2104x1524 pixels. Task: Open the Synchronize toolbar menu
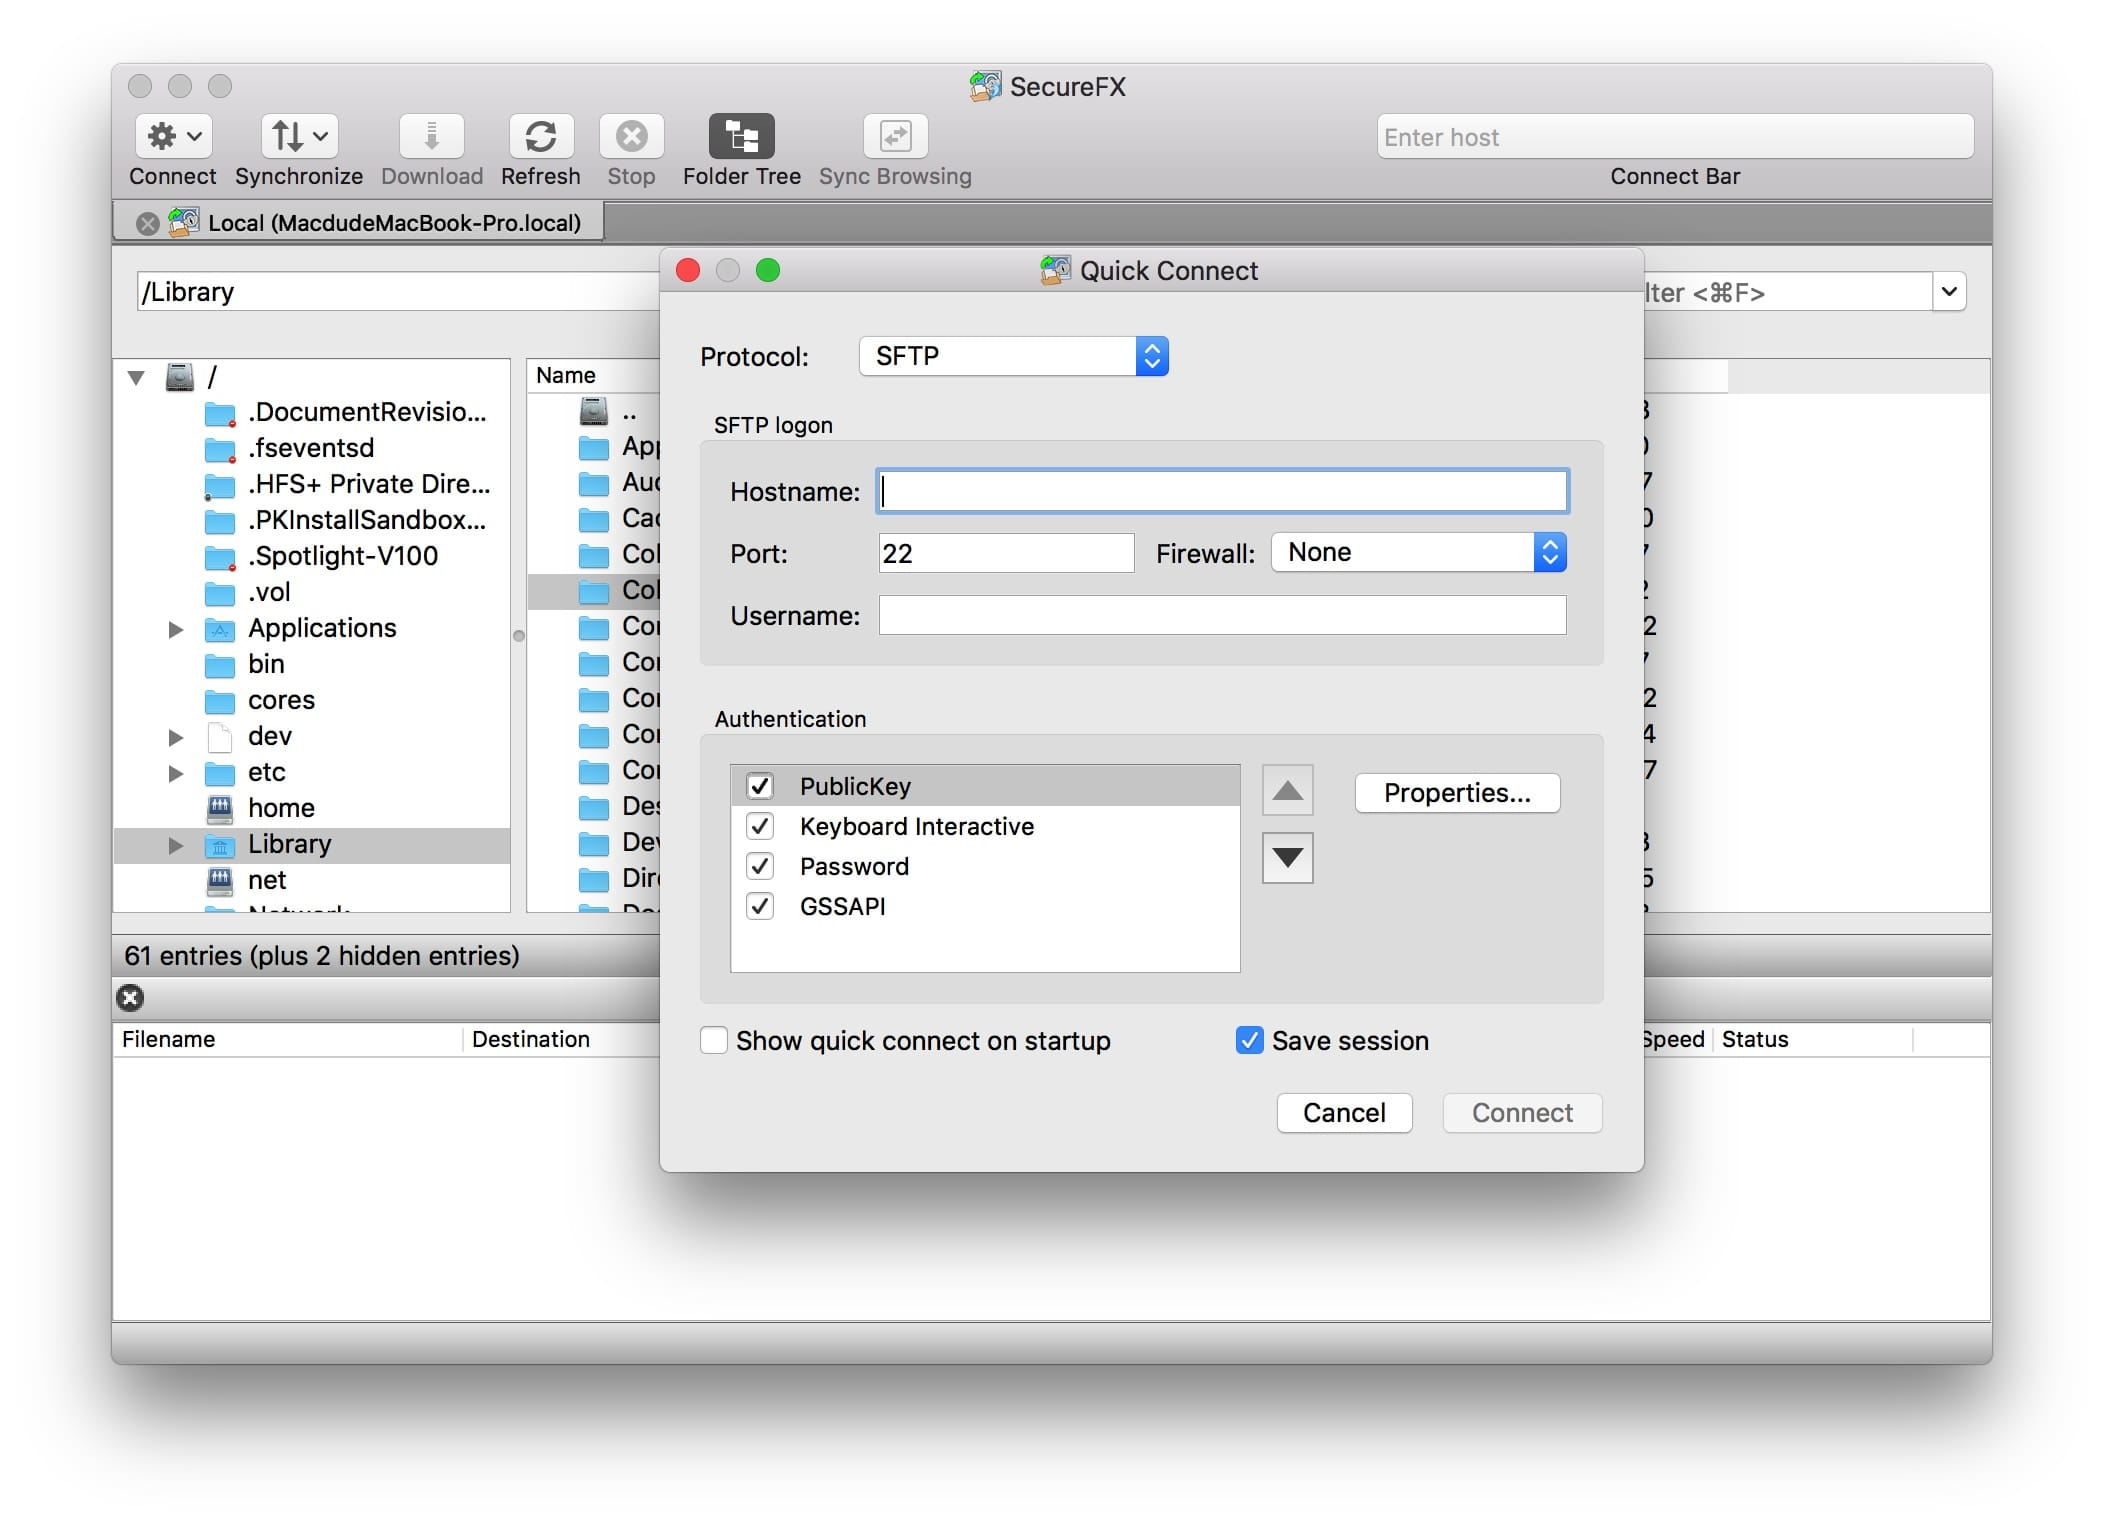click(299, 136)
